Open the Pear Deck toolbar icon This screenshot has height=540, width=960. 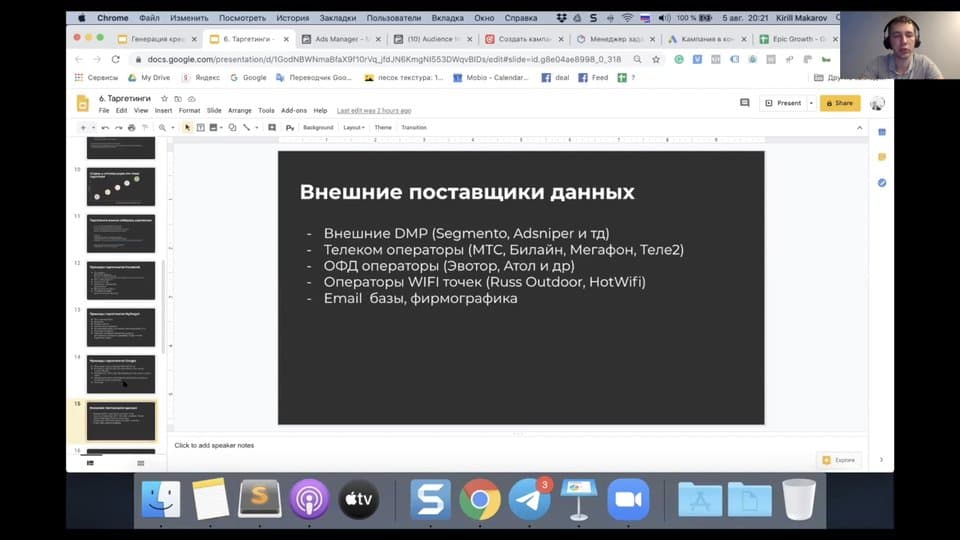click(290, 127)
